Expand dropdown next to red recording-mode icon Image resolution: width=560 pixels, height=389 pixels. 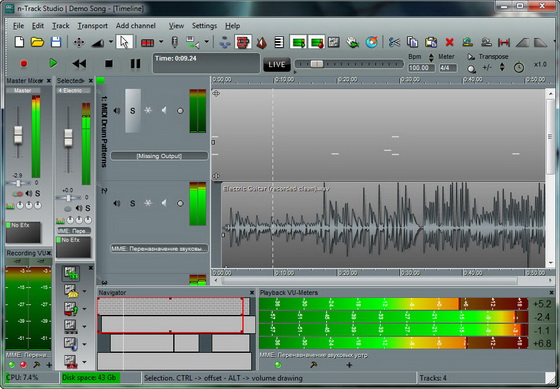[161, 42]
